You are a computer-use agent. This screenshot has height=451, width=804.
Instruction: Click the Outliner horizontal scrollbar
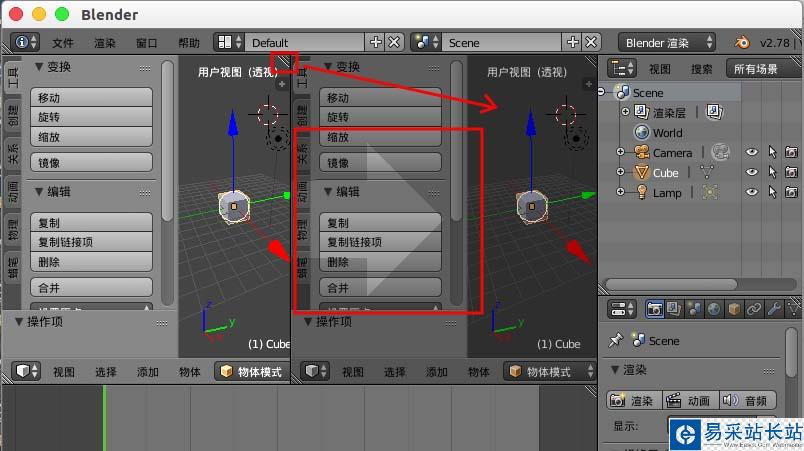(671, 284)
